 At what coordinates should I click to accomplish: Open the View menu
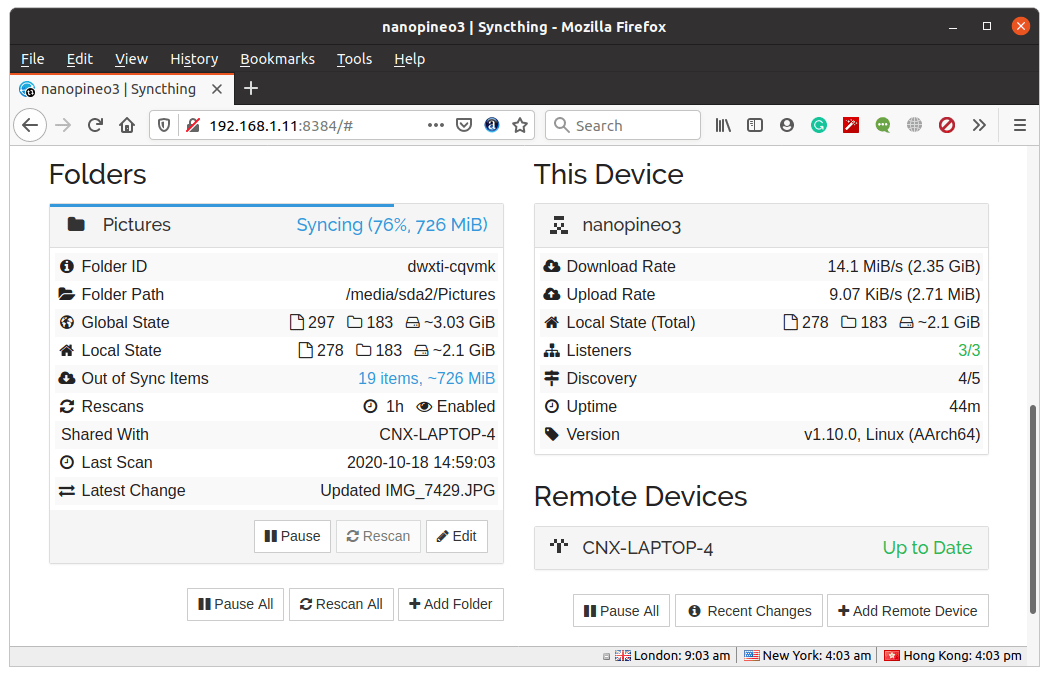point(131,59)
